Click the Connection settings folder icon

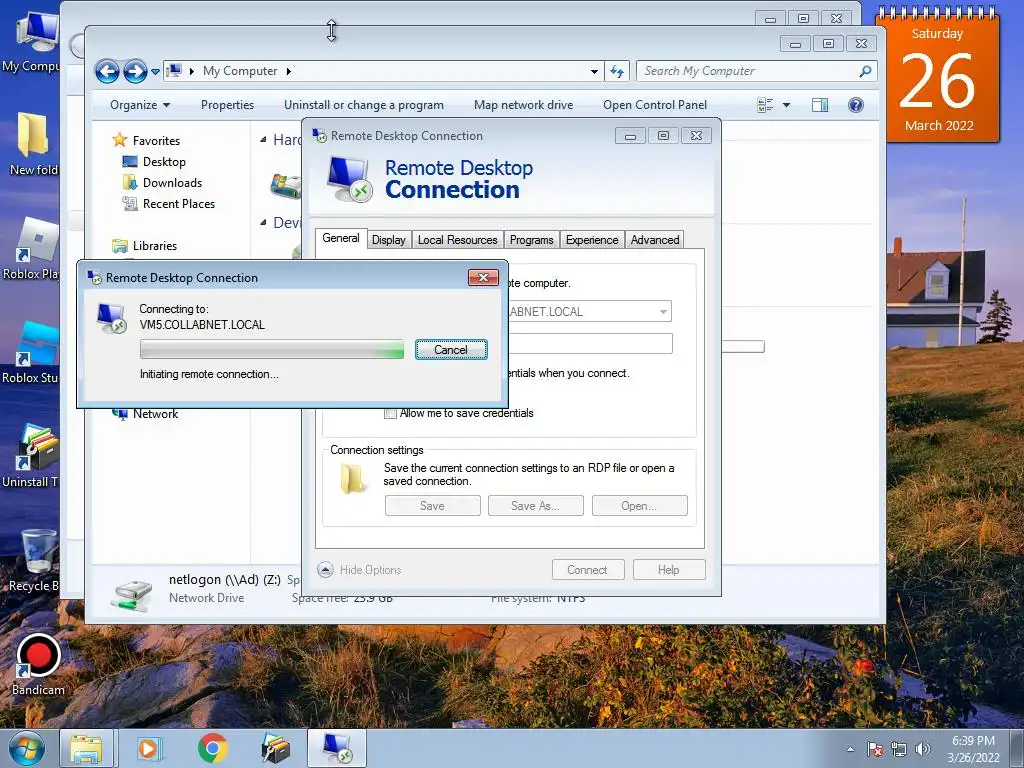(353, 479)
